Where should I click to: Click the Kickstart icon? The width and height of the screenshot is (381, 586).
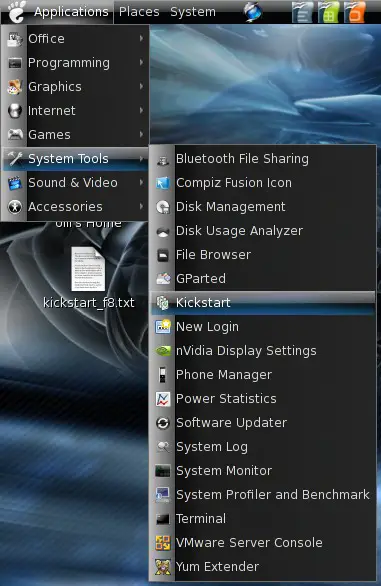pyautogui.click(x=163, y=303)
